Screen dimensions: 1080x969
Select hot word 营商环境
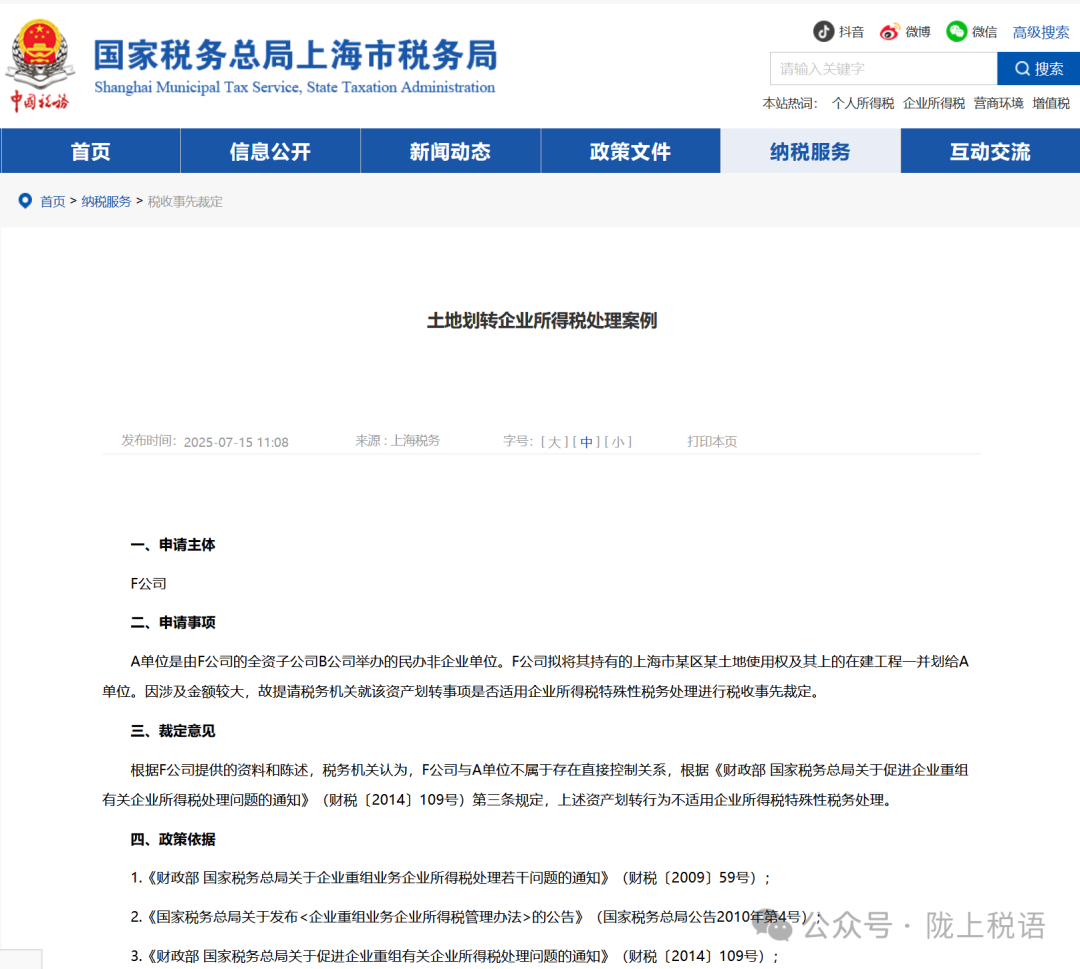[998, 103]
